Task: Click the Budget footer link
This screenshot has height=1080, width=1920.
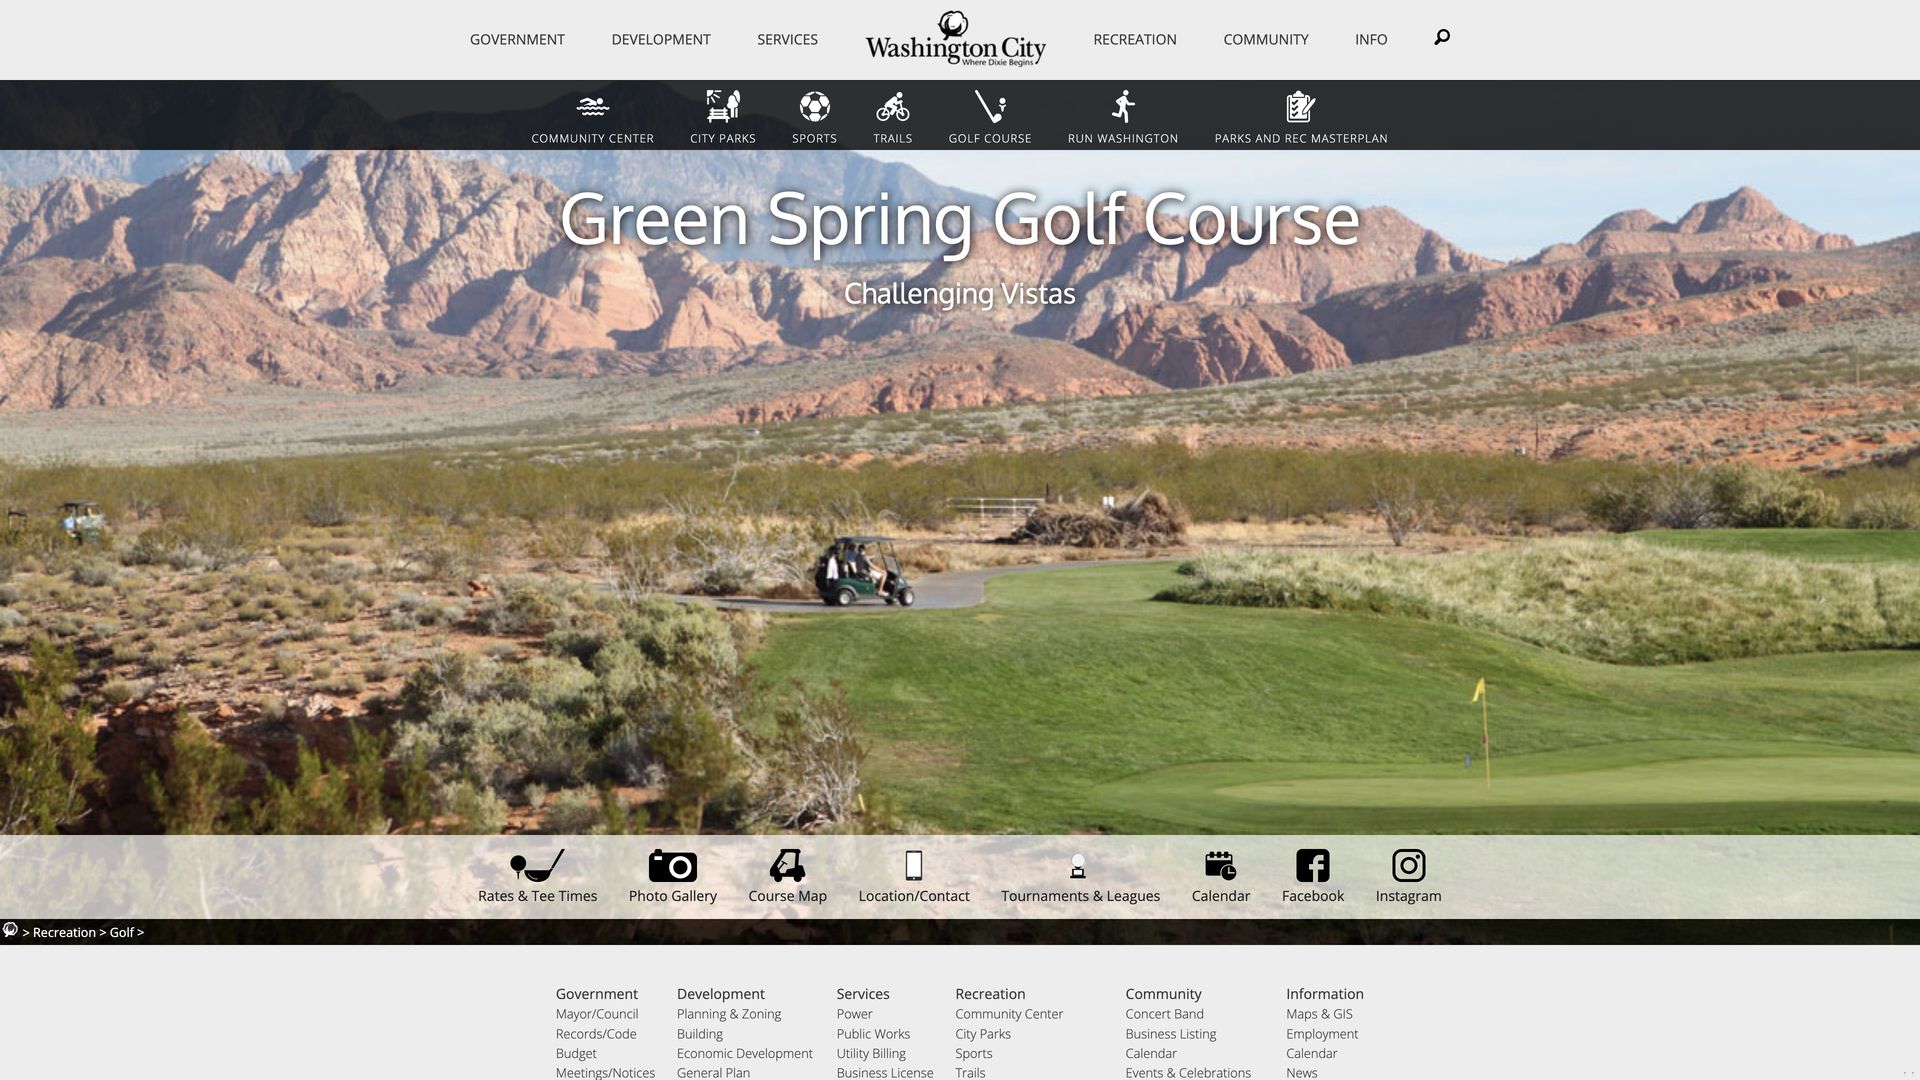Action: coord(575,1053)
